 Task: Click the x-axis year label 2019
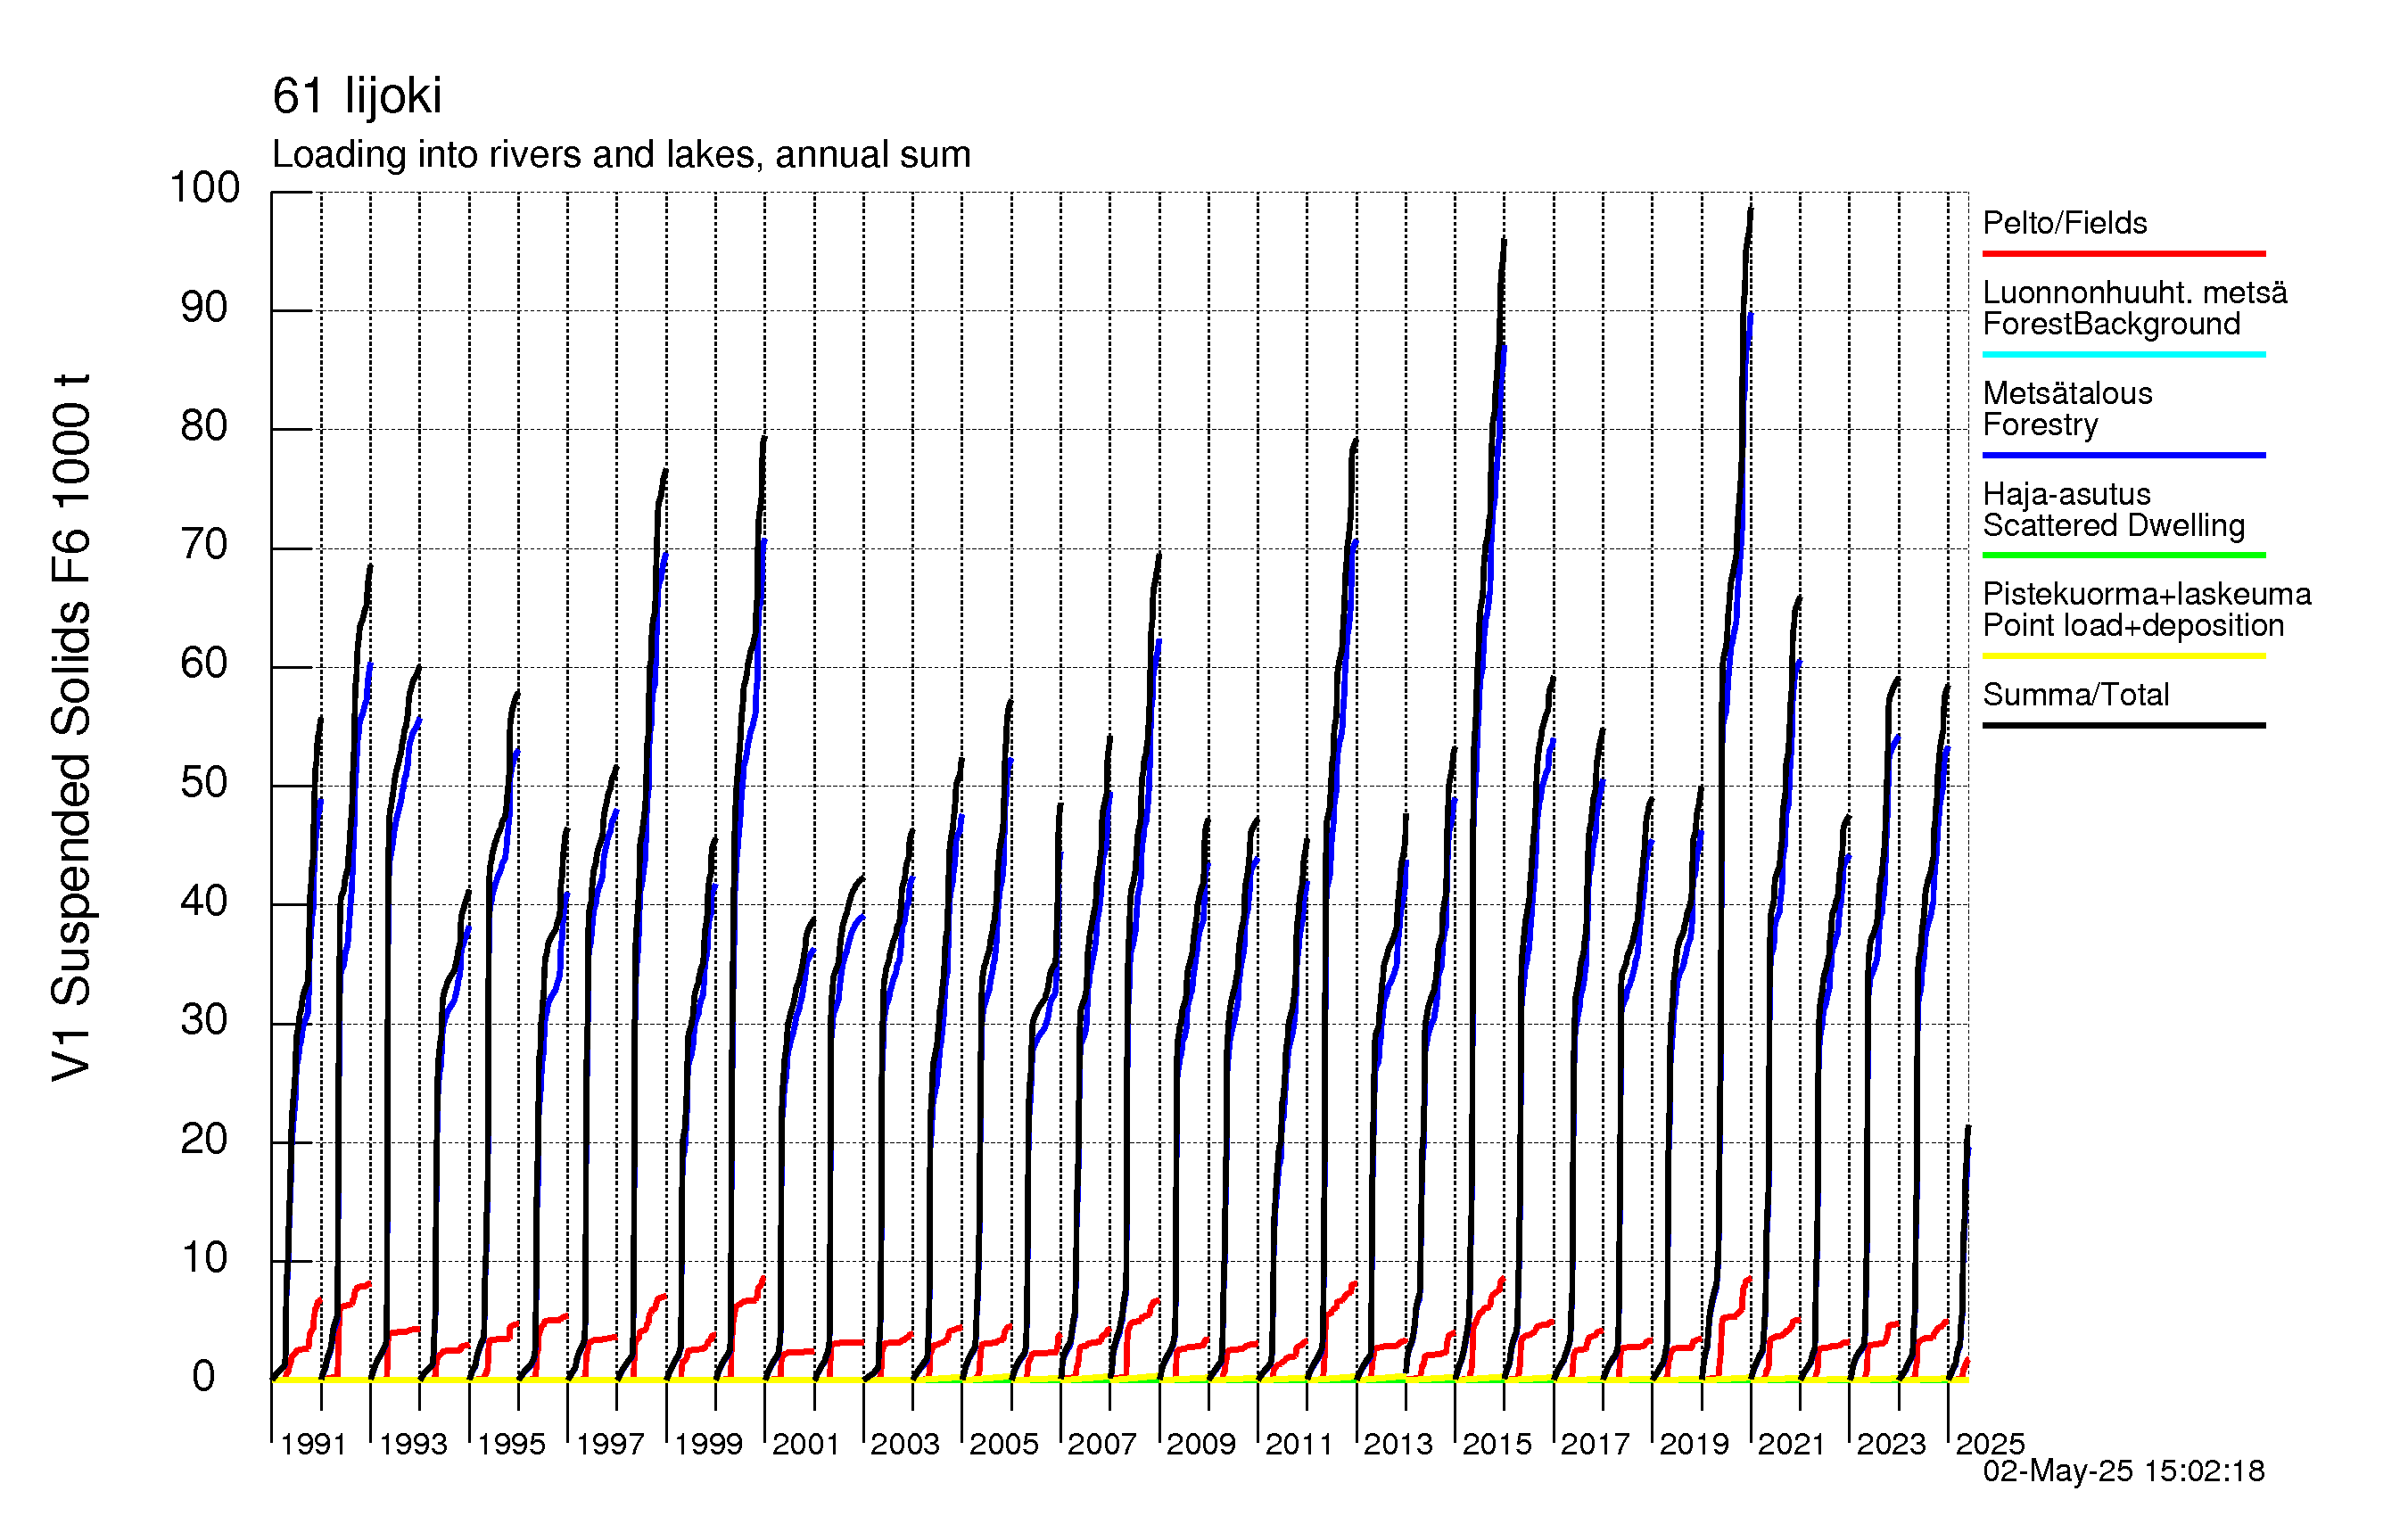(1694, 1445)
